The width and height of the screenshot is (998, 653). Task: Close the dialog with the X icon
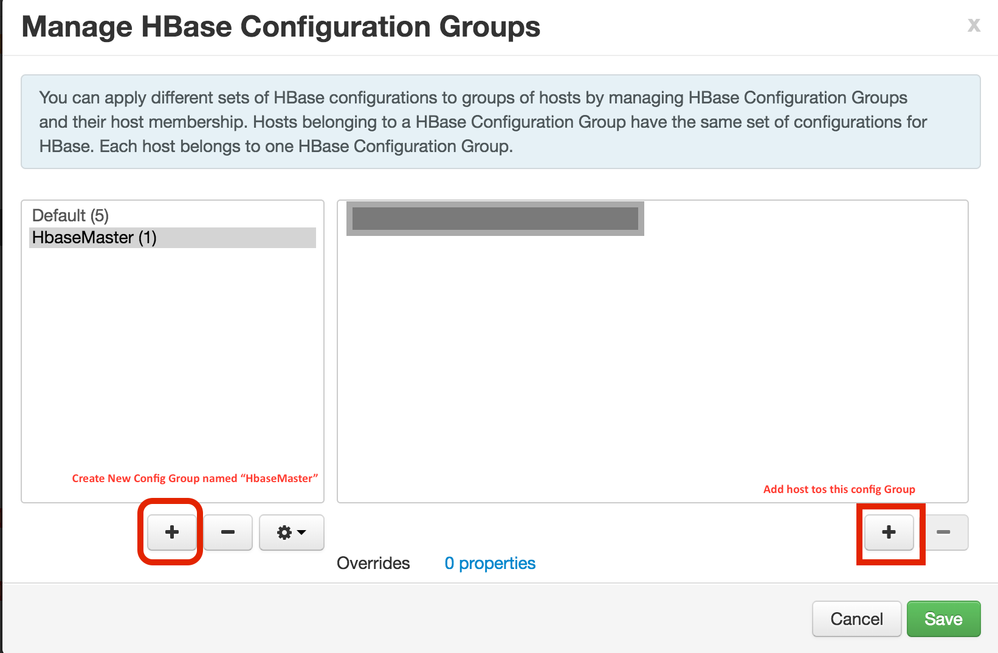click(973, 25)
